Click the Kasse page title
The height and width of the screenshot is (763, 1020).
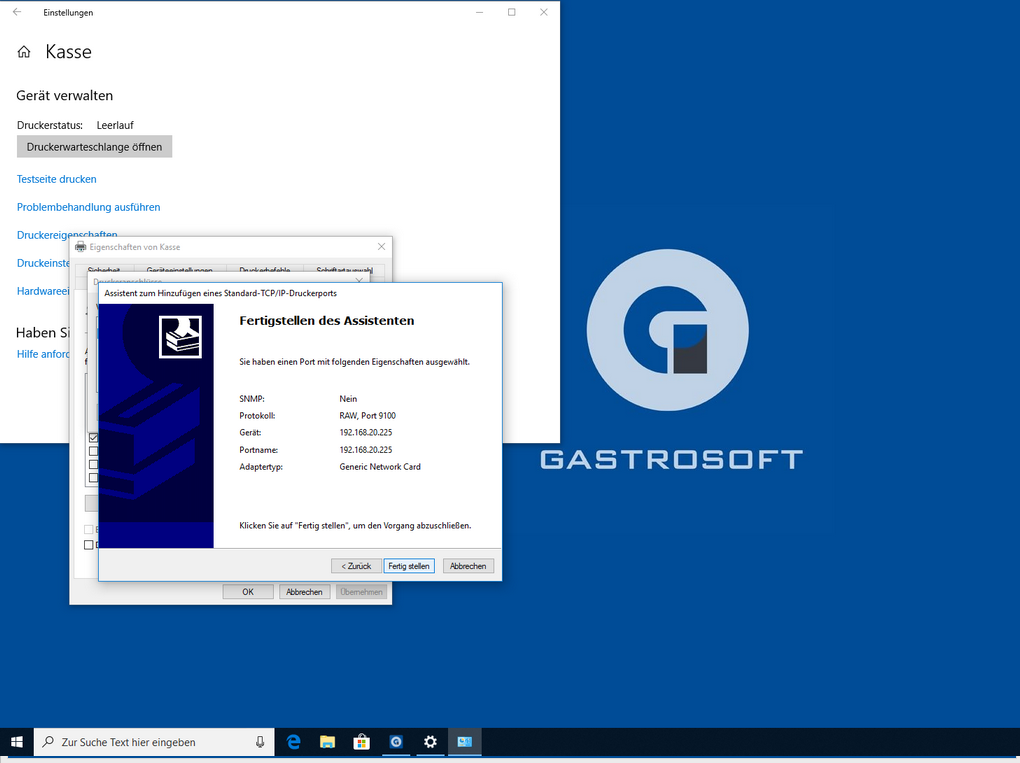(x=68, y=52)
